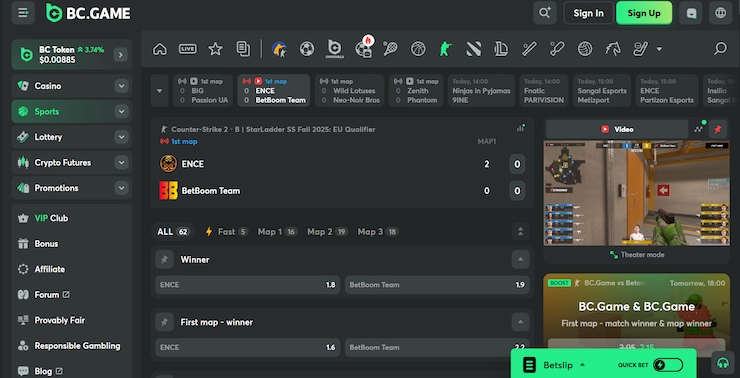Collapse the First map - winner market
The height and width of the screenshot is (378, 740).
(520, 322)
